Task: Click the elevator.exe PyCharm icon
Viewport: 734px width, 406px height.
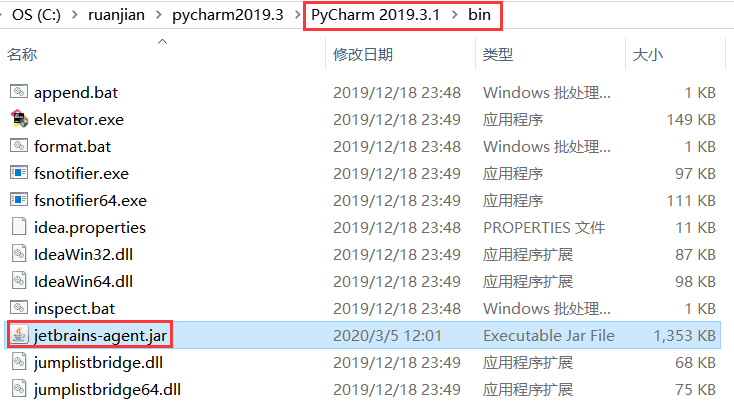Action: pos(19,119)
